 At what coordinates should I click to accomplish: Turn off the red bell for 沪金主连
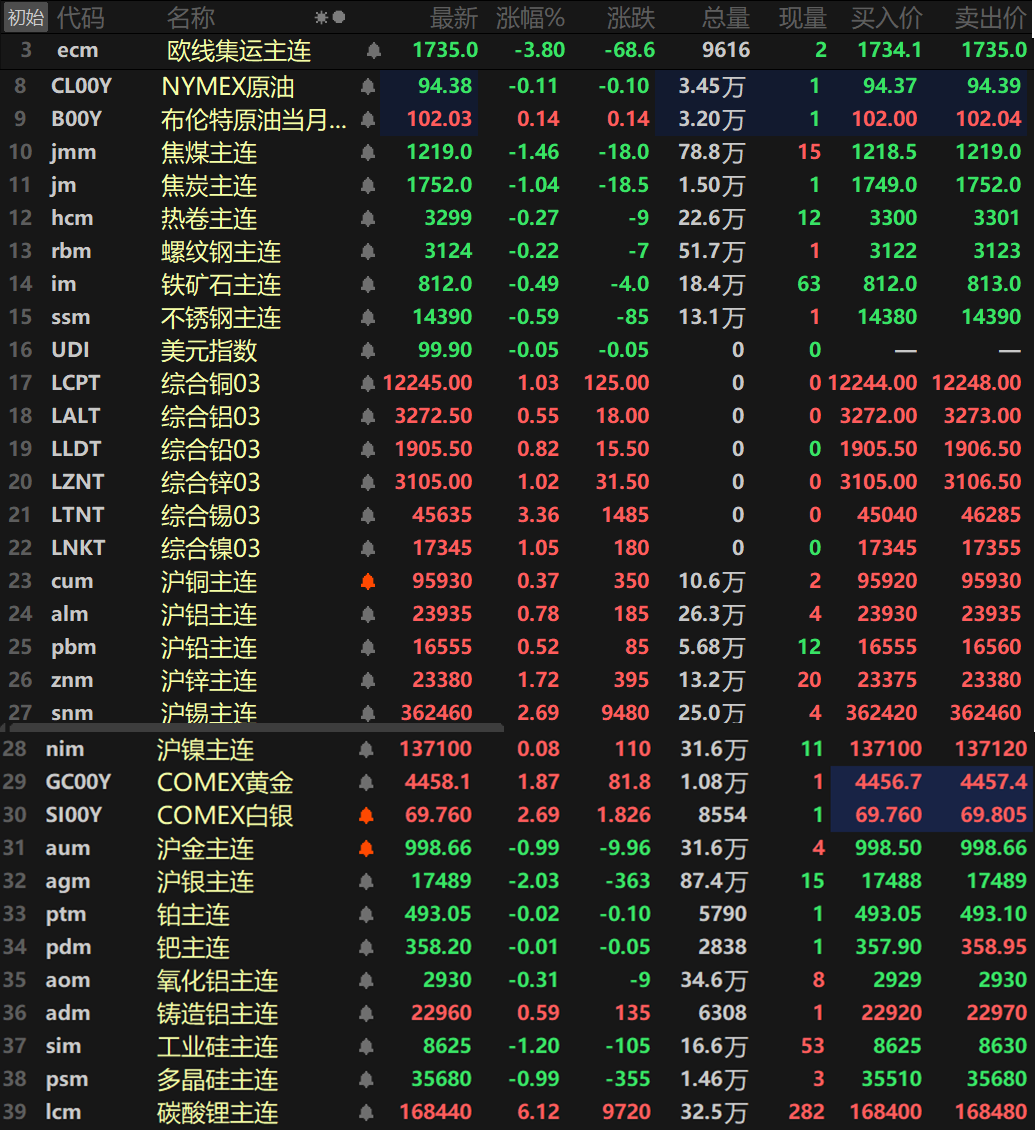tap(366, 848)
